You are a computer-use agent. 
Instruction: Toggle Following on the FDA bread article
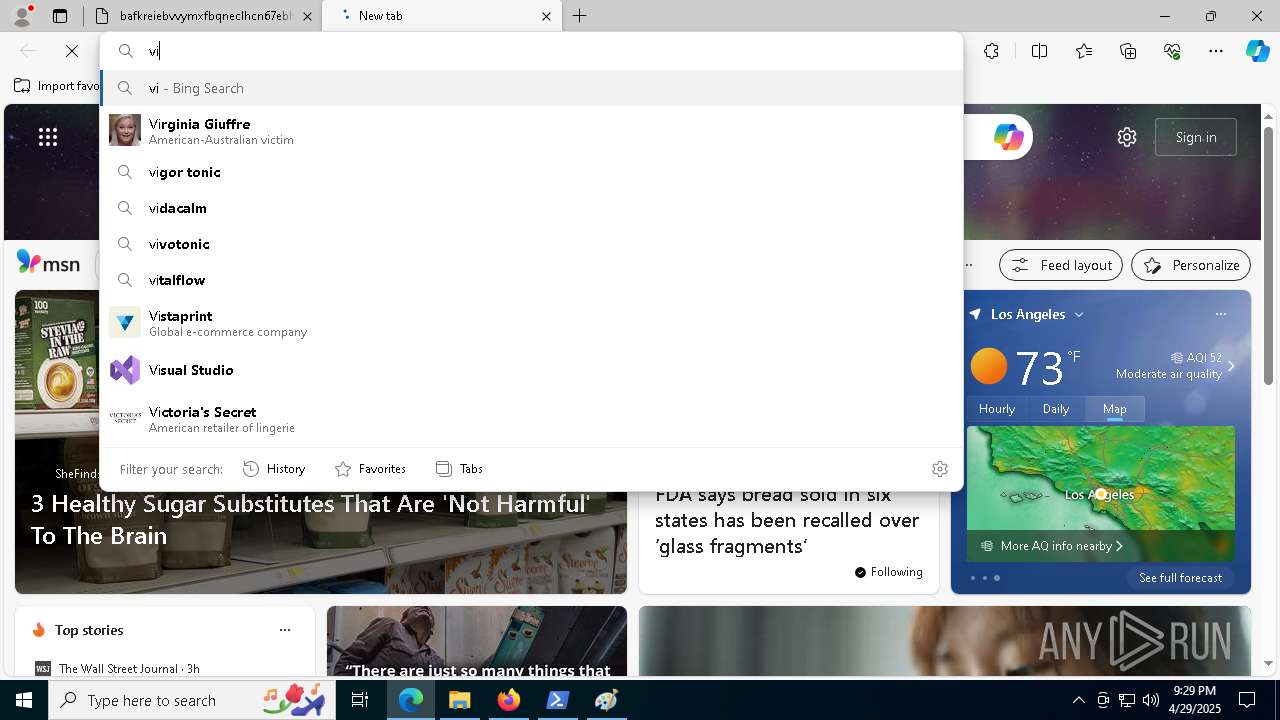[x=888, y=572]
